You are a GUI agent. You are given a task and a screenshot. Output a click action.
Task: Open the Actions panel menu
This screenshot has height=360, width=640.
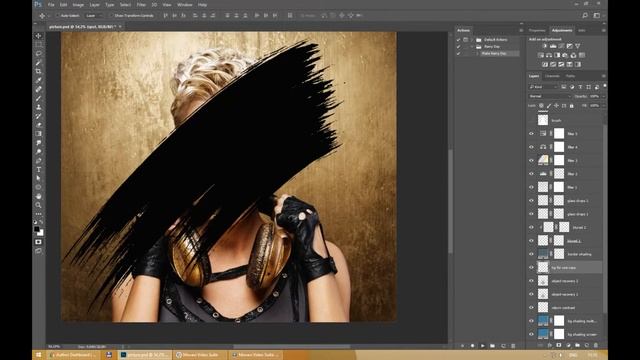click(521, 30)
